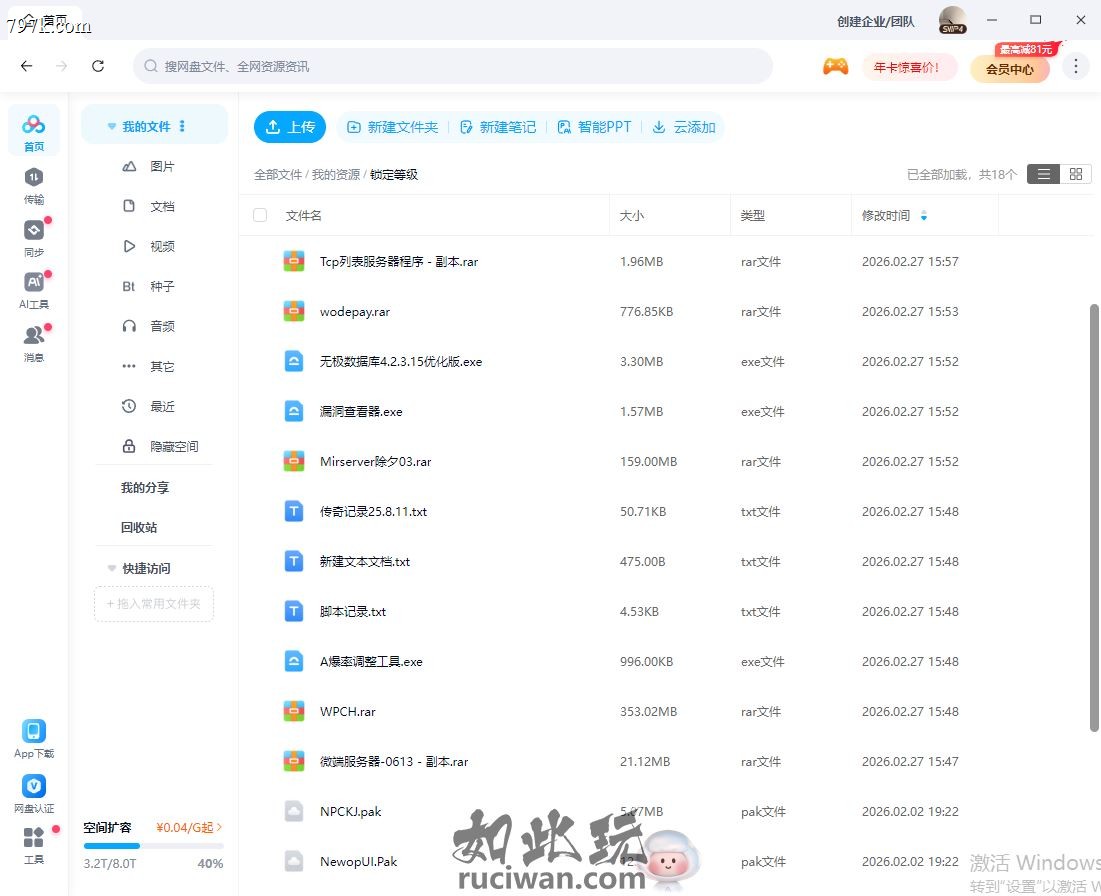Image resolution: width=1101 pixels, height=896 pixels.
Task: Click 智能PPT button
Action: [x=594, y=127]
